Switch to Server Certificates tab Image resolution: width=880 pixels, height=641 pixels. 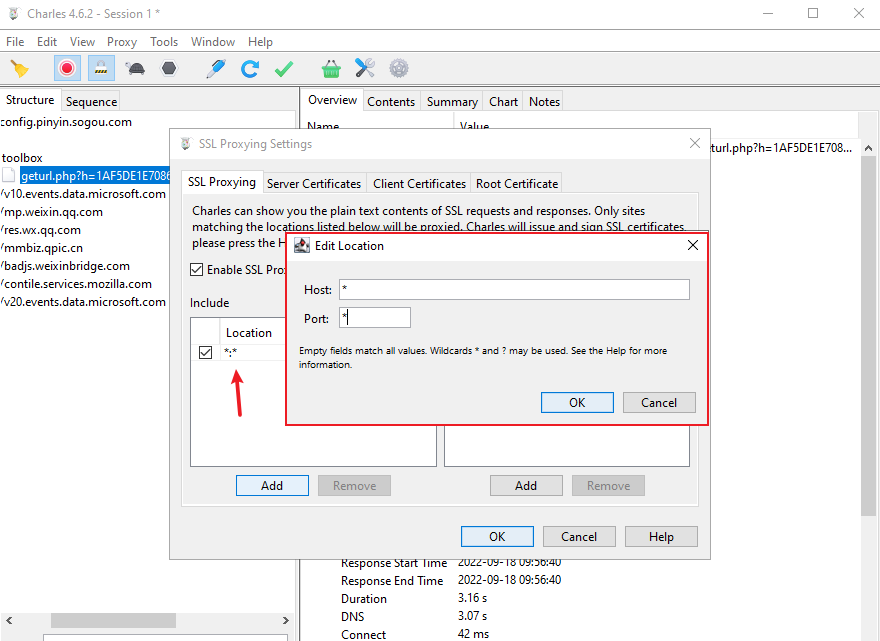[x=314, y=184]
